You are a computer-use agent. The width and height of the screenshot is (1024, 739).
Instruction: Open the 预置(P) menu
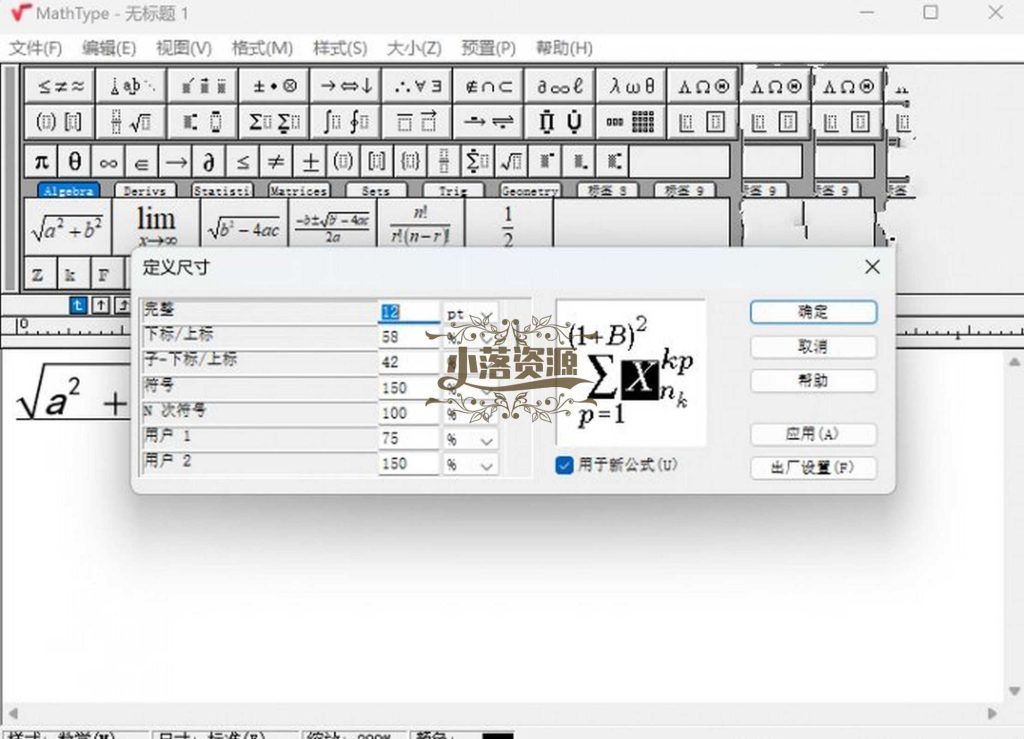coord(488,48)
